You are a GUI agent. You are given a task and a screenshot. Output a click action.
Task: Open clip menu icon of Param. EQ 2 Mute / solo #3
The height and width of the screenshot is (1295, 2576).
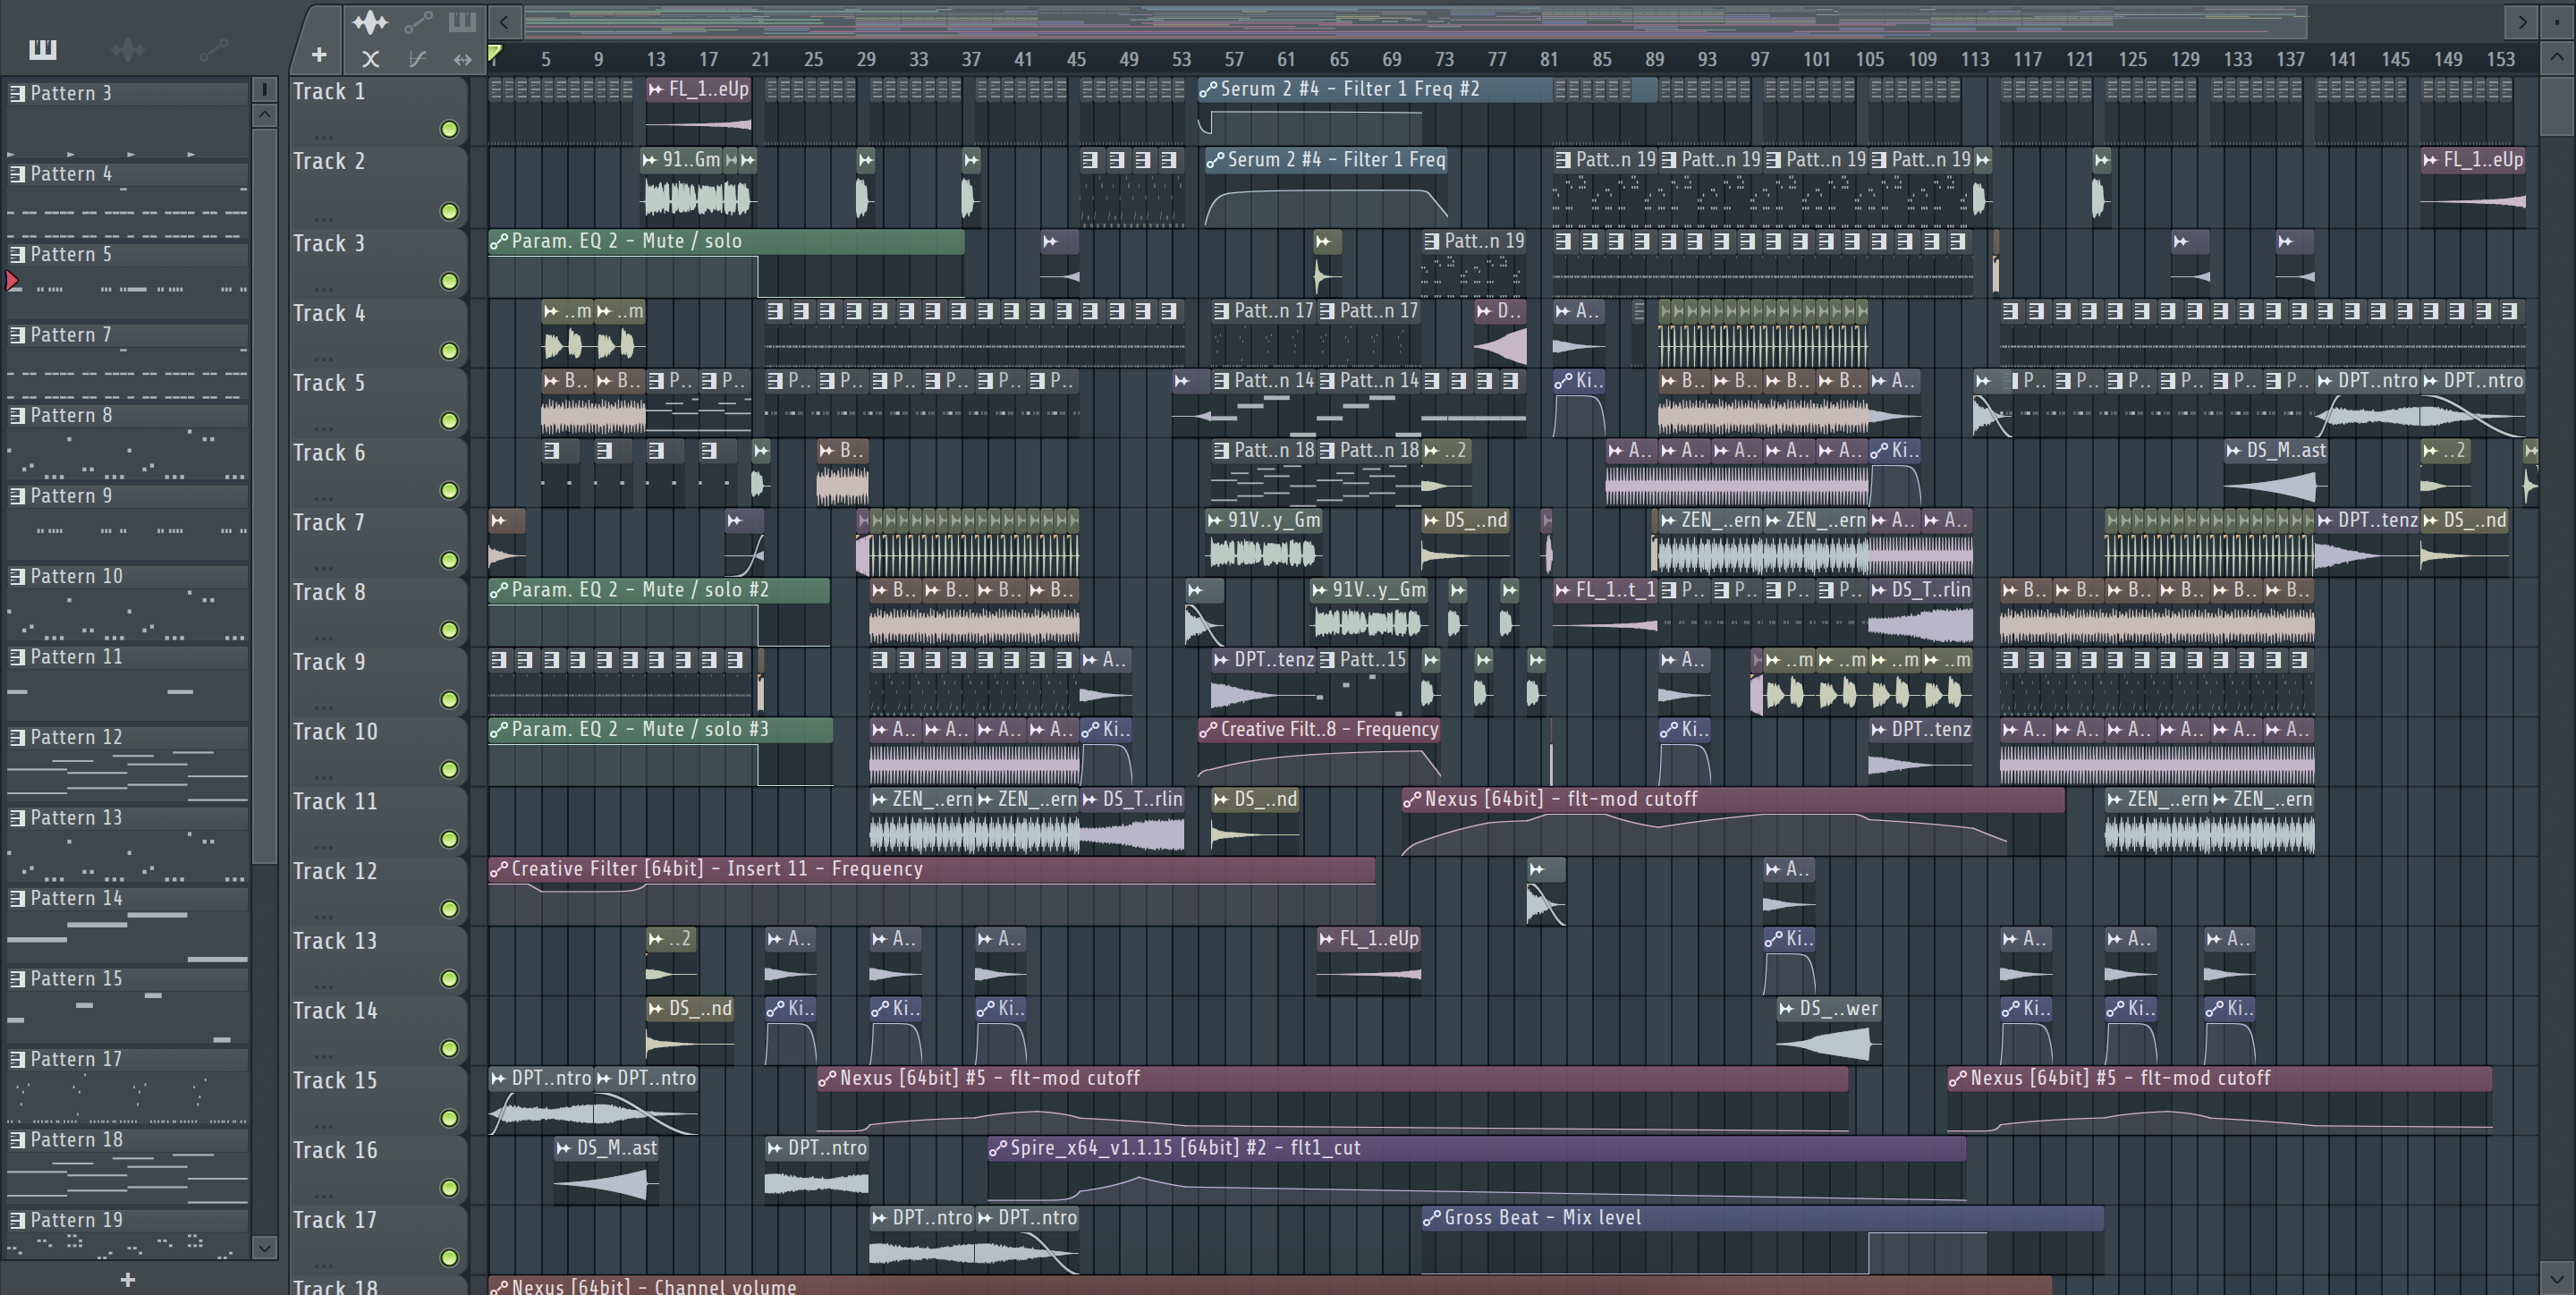tap(498, 730)
